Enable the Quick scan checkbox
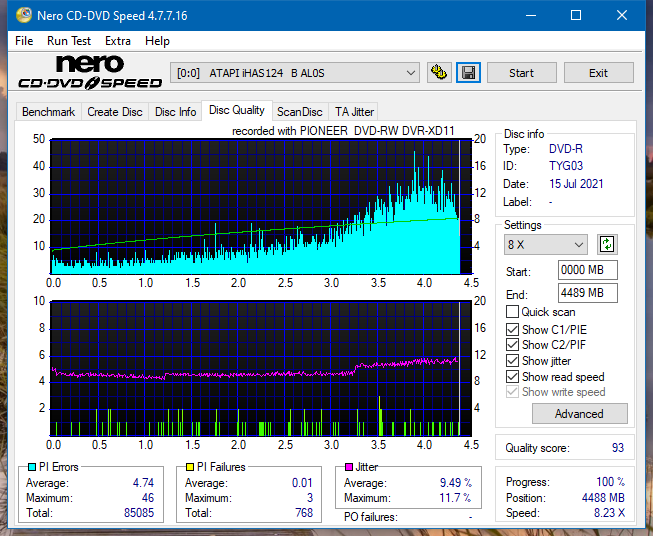Screen dimensions: 653x536 512,312
